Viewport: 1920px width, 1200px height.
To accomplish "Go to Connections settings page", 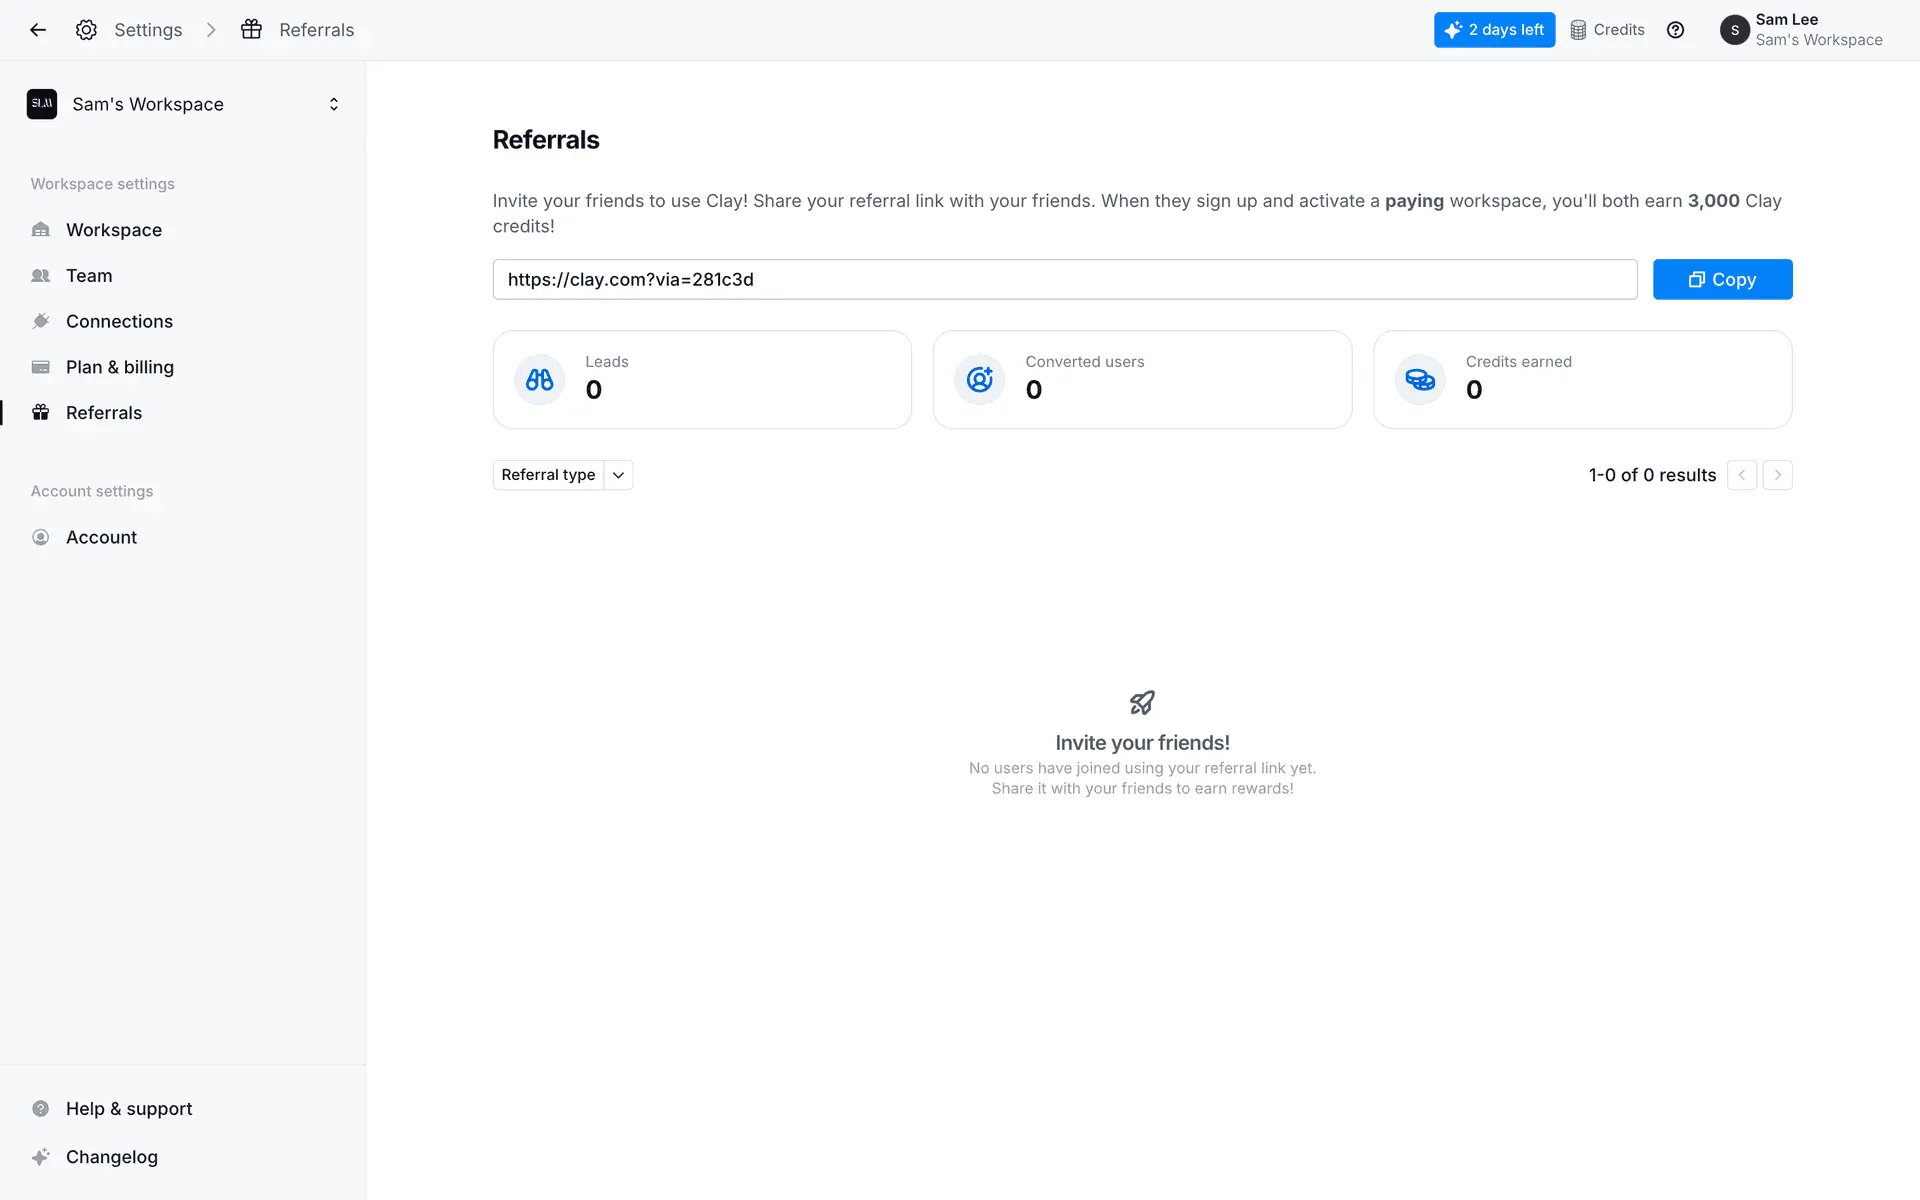I will tap(119, 321).
